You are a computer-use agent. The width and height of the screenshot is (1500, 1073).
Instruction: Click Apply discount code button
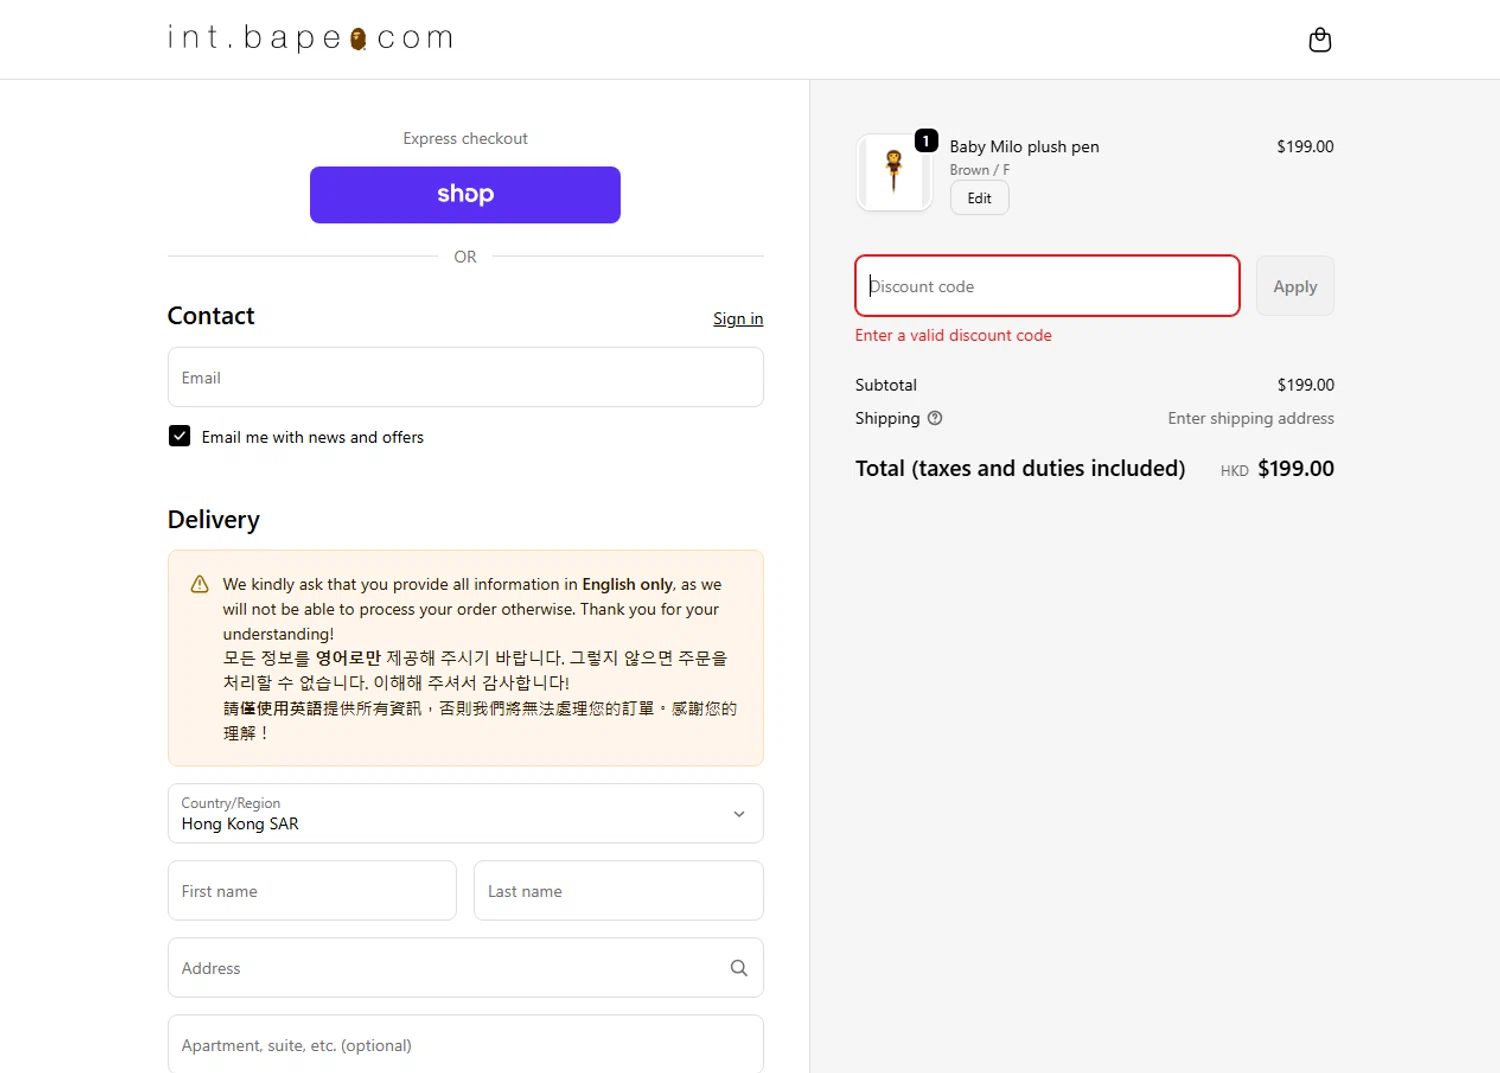1295,286
